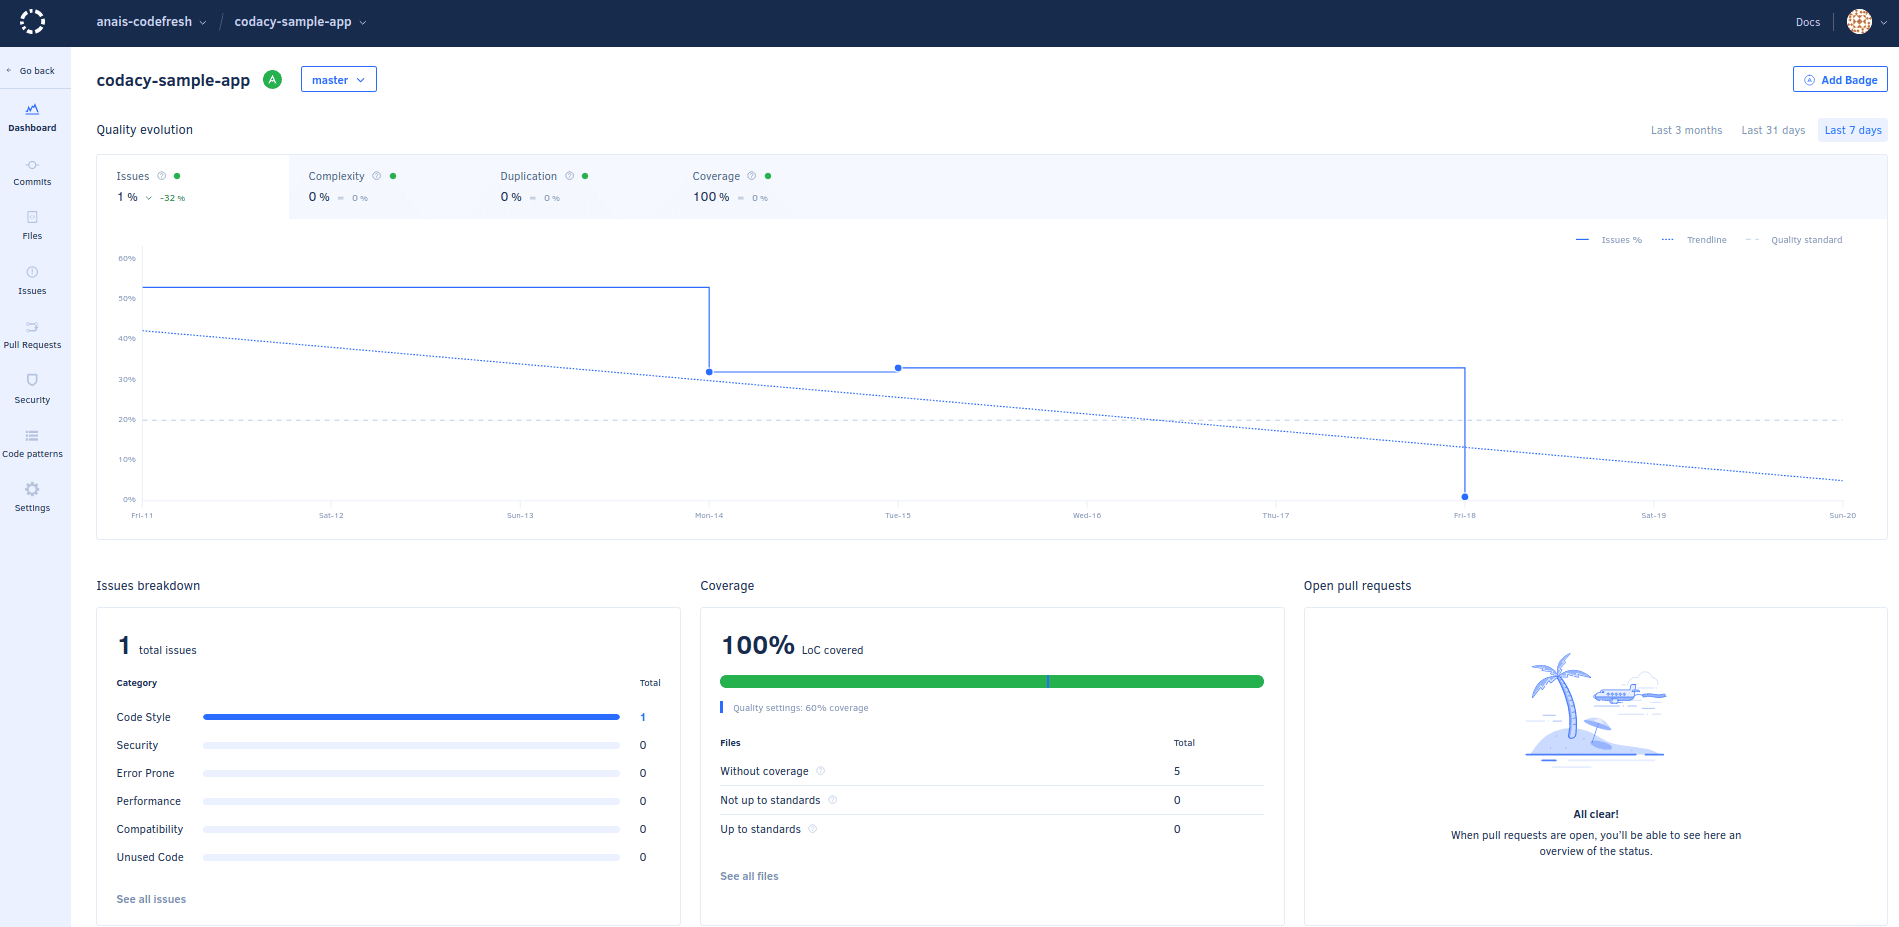Open the Security shield icon

[x=32, y=381]
